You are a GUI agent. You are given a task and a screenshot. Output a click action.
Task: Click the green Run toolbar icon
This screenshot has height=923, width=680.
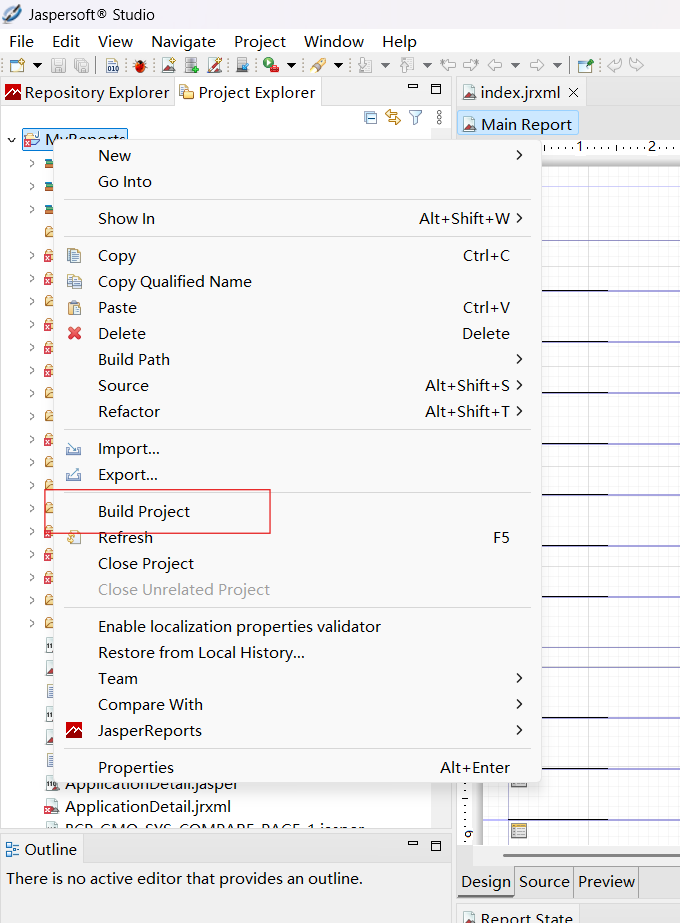pyautogui.click(x=271, y=65)
